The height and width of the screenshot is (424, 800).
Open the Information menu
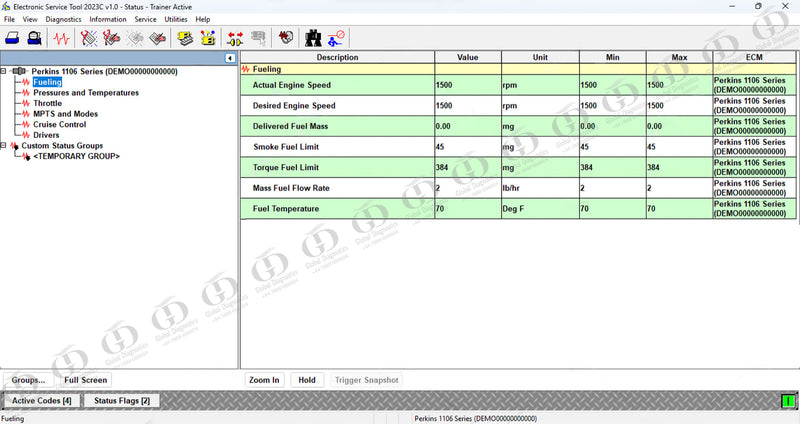tap(108, 19)
